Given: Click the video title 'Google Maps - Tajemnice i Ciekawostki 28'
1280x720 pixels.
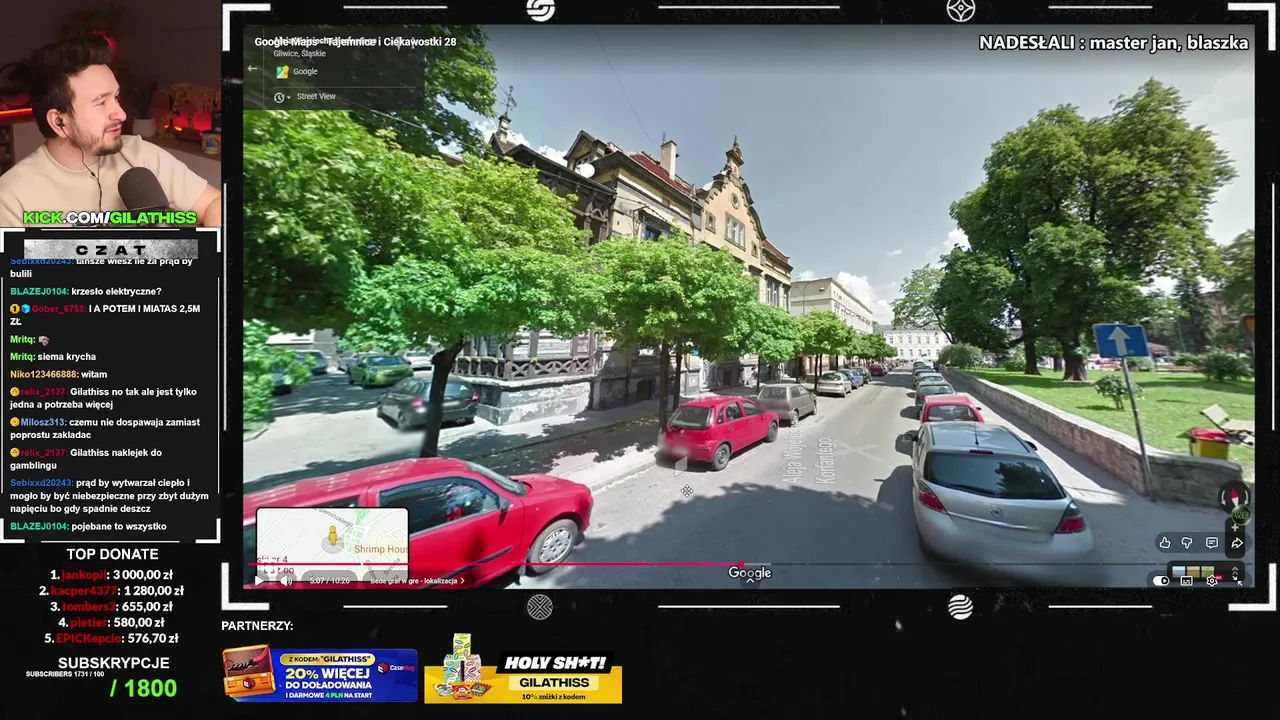Looking at the screenshot, I should point(355,42).
